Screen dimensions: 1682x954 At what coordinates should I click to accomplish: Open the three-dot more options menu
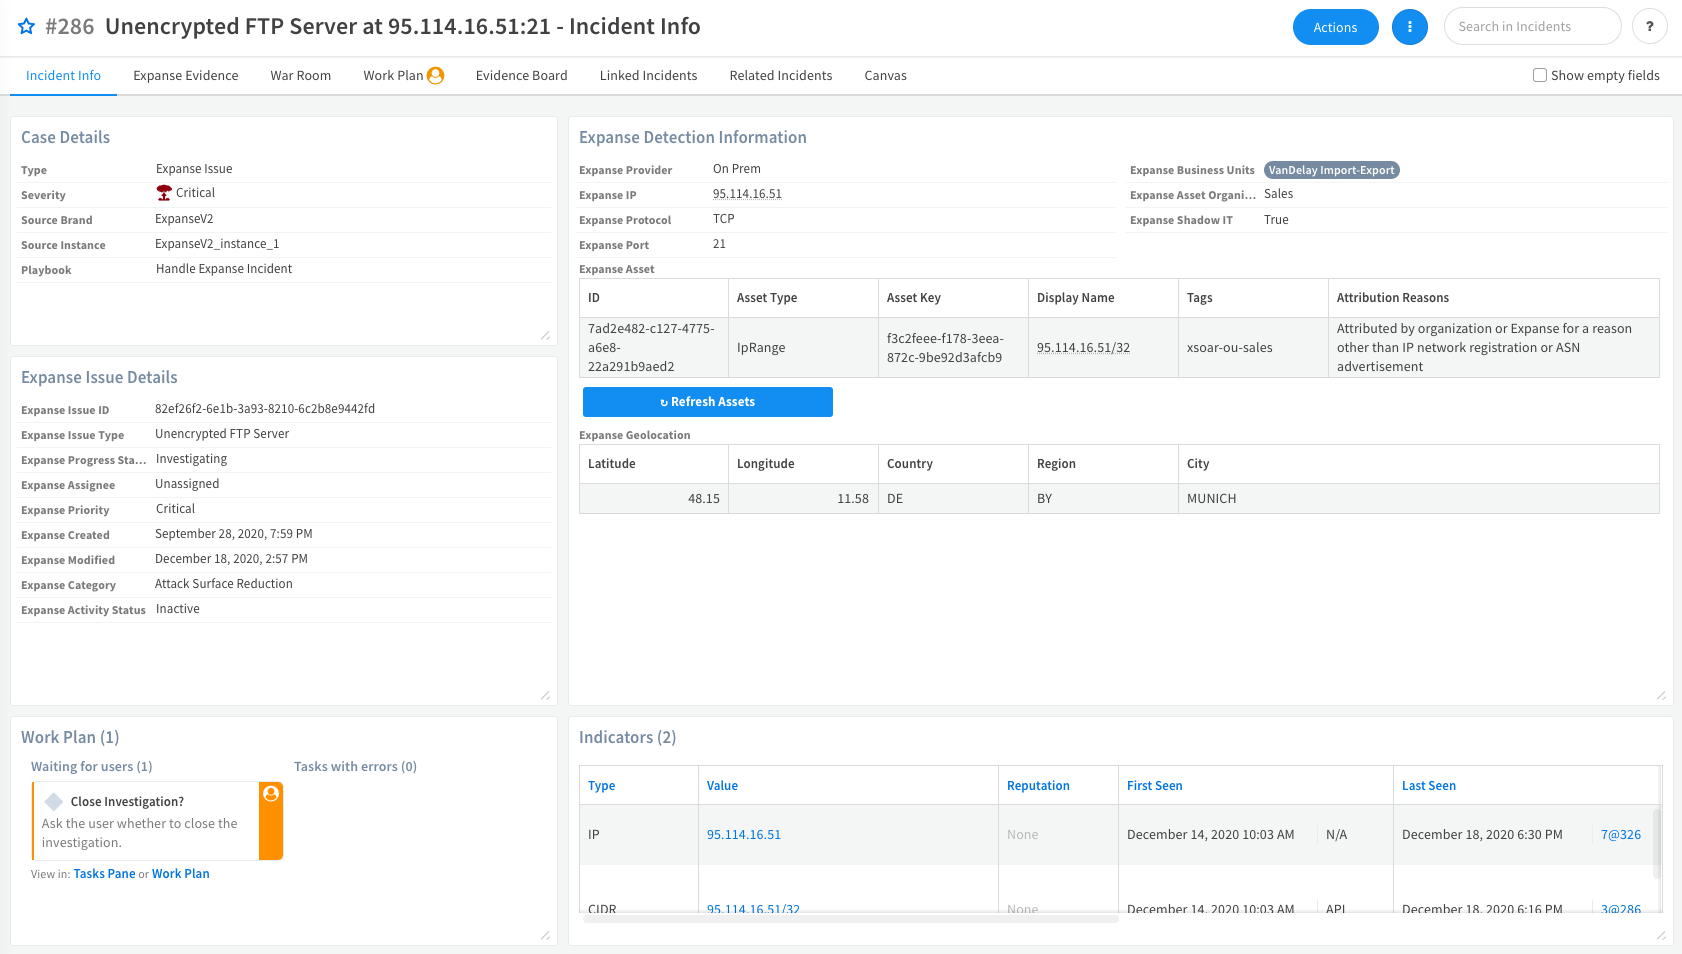point(1409,27)
